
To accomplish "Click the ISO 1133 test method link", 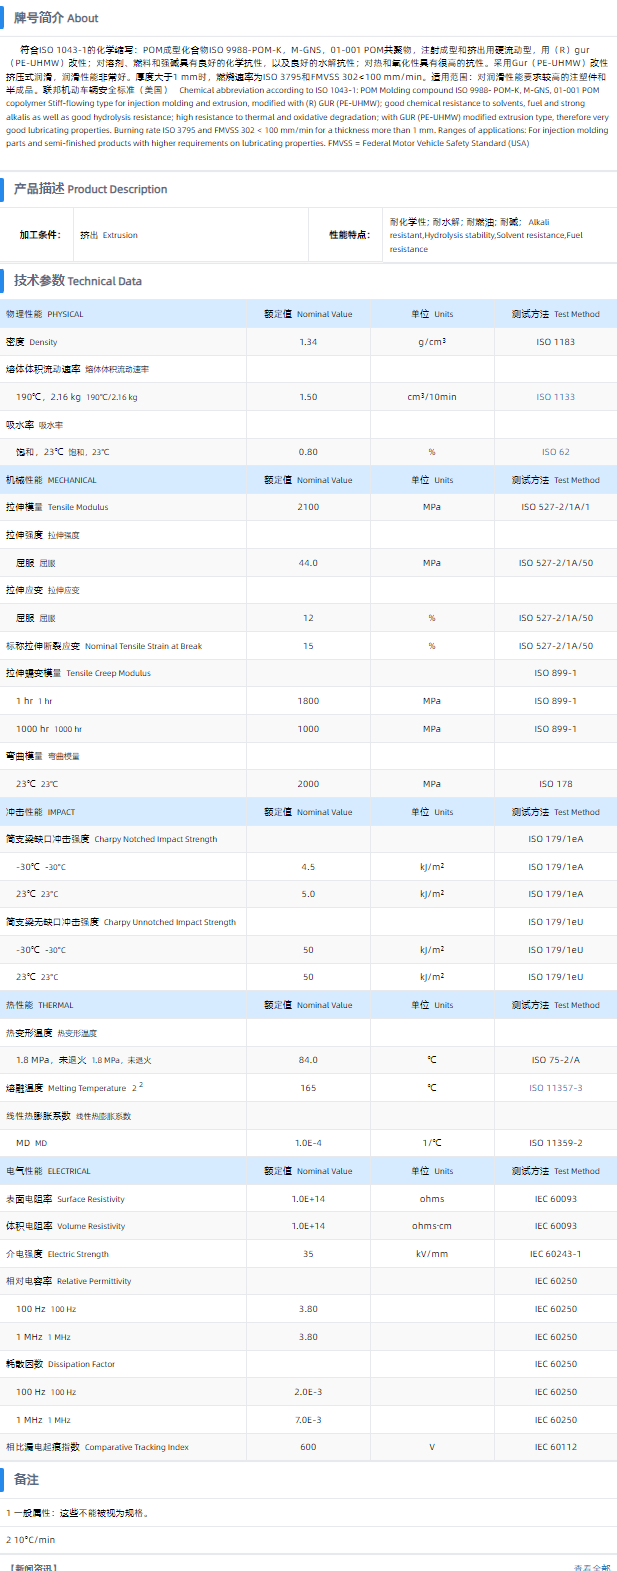I will pyautogui.click(x=555, y=397).
